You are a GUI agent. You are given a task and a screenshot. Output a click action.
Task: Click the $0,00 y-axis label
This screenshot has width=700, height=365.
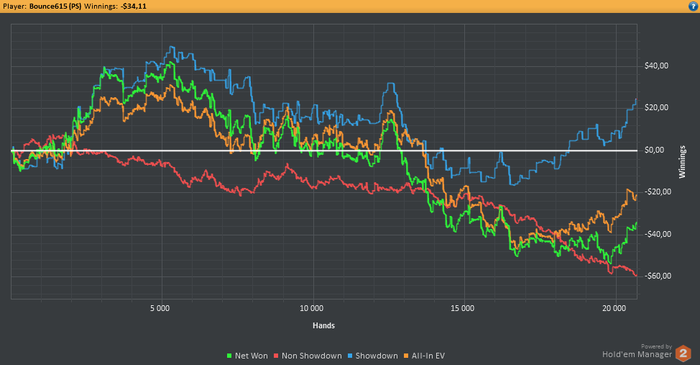(654, 150)
